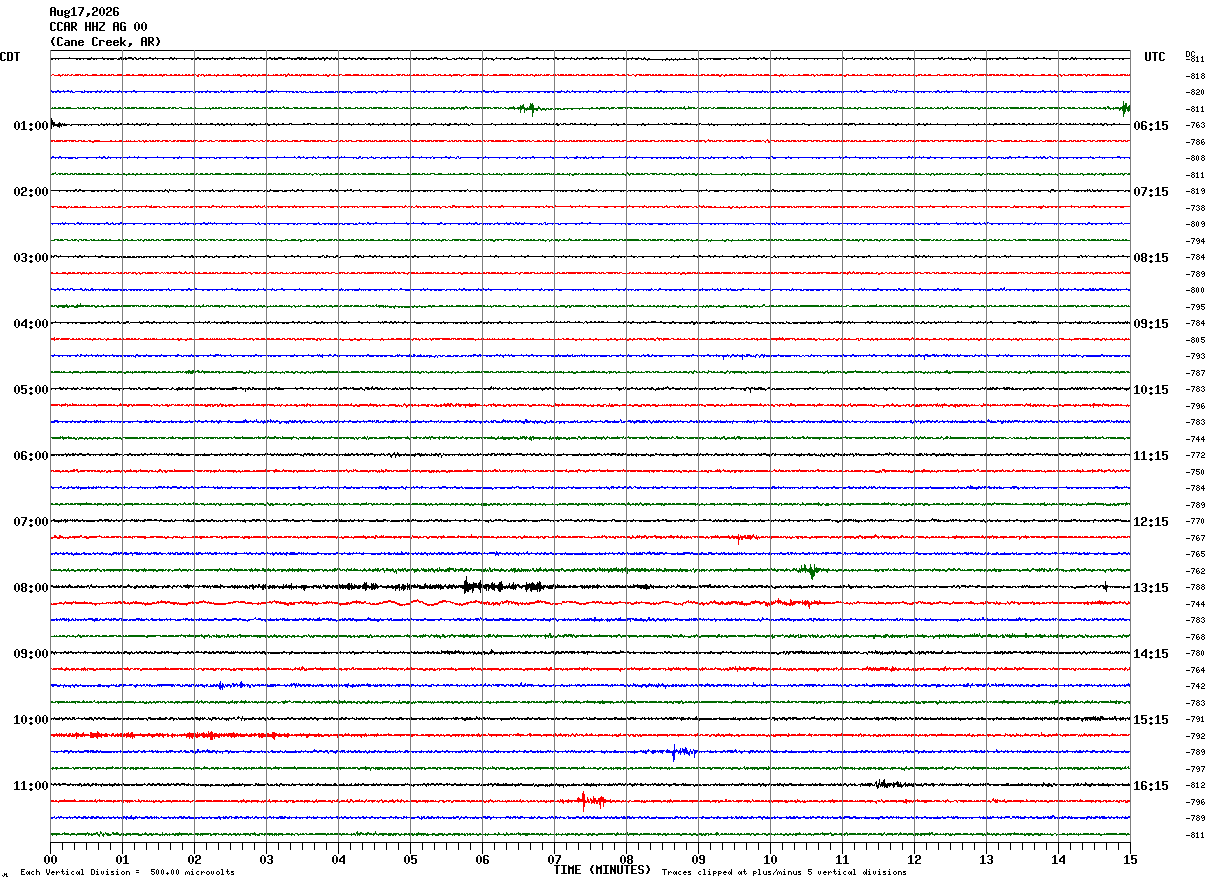Click the minute 15 axis tick label

(x=1130, y=859)
